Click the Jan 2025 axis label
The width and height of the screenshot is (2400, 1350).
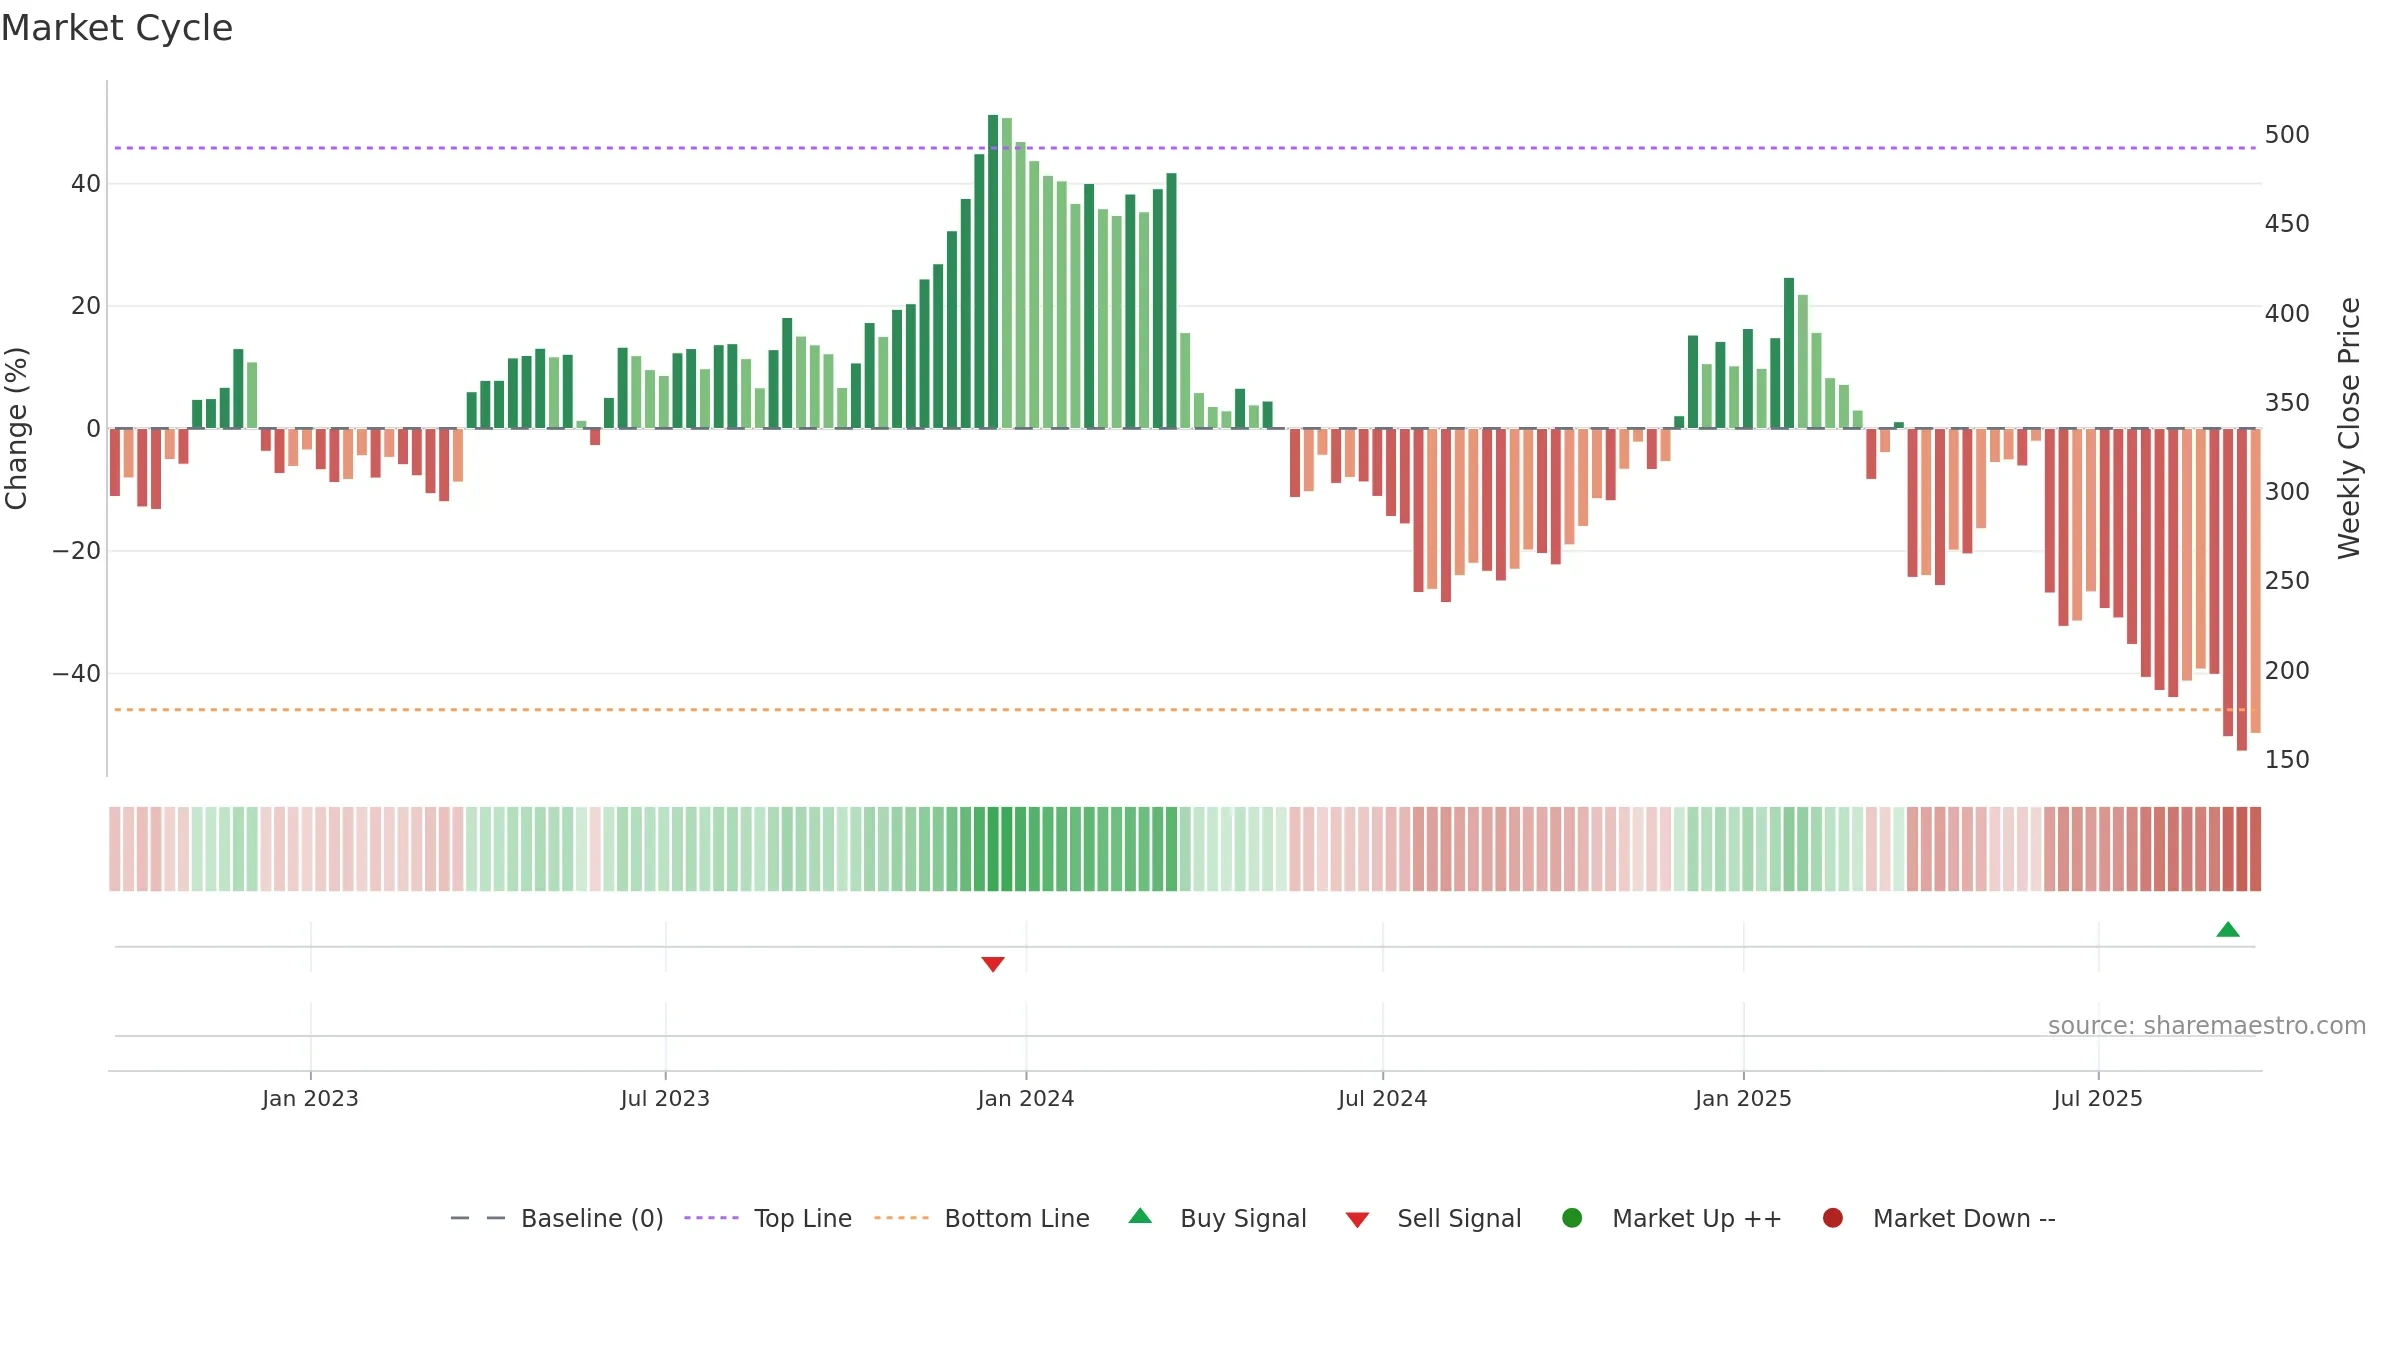[1743, 1098]
